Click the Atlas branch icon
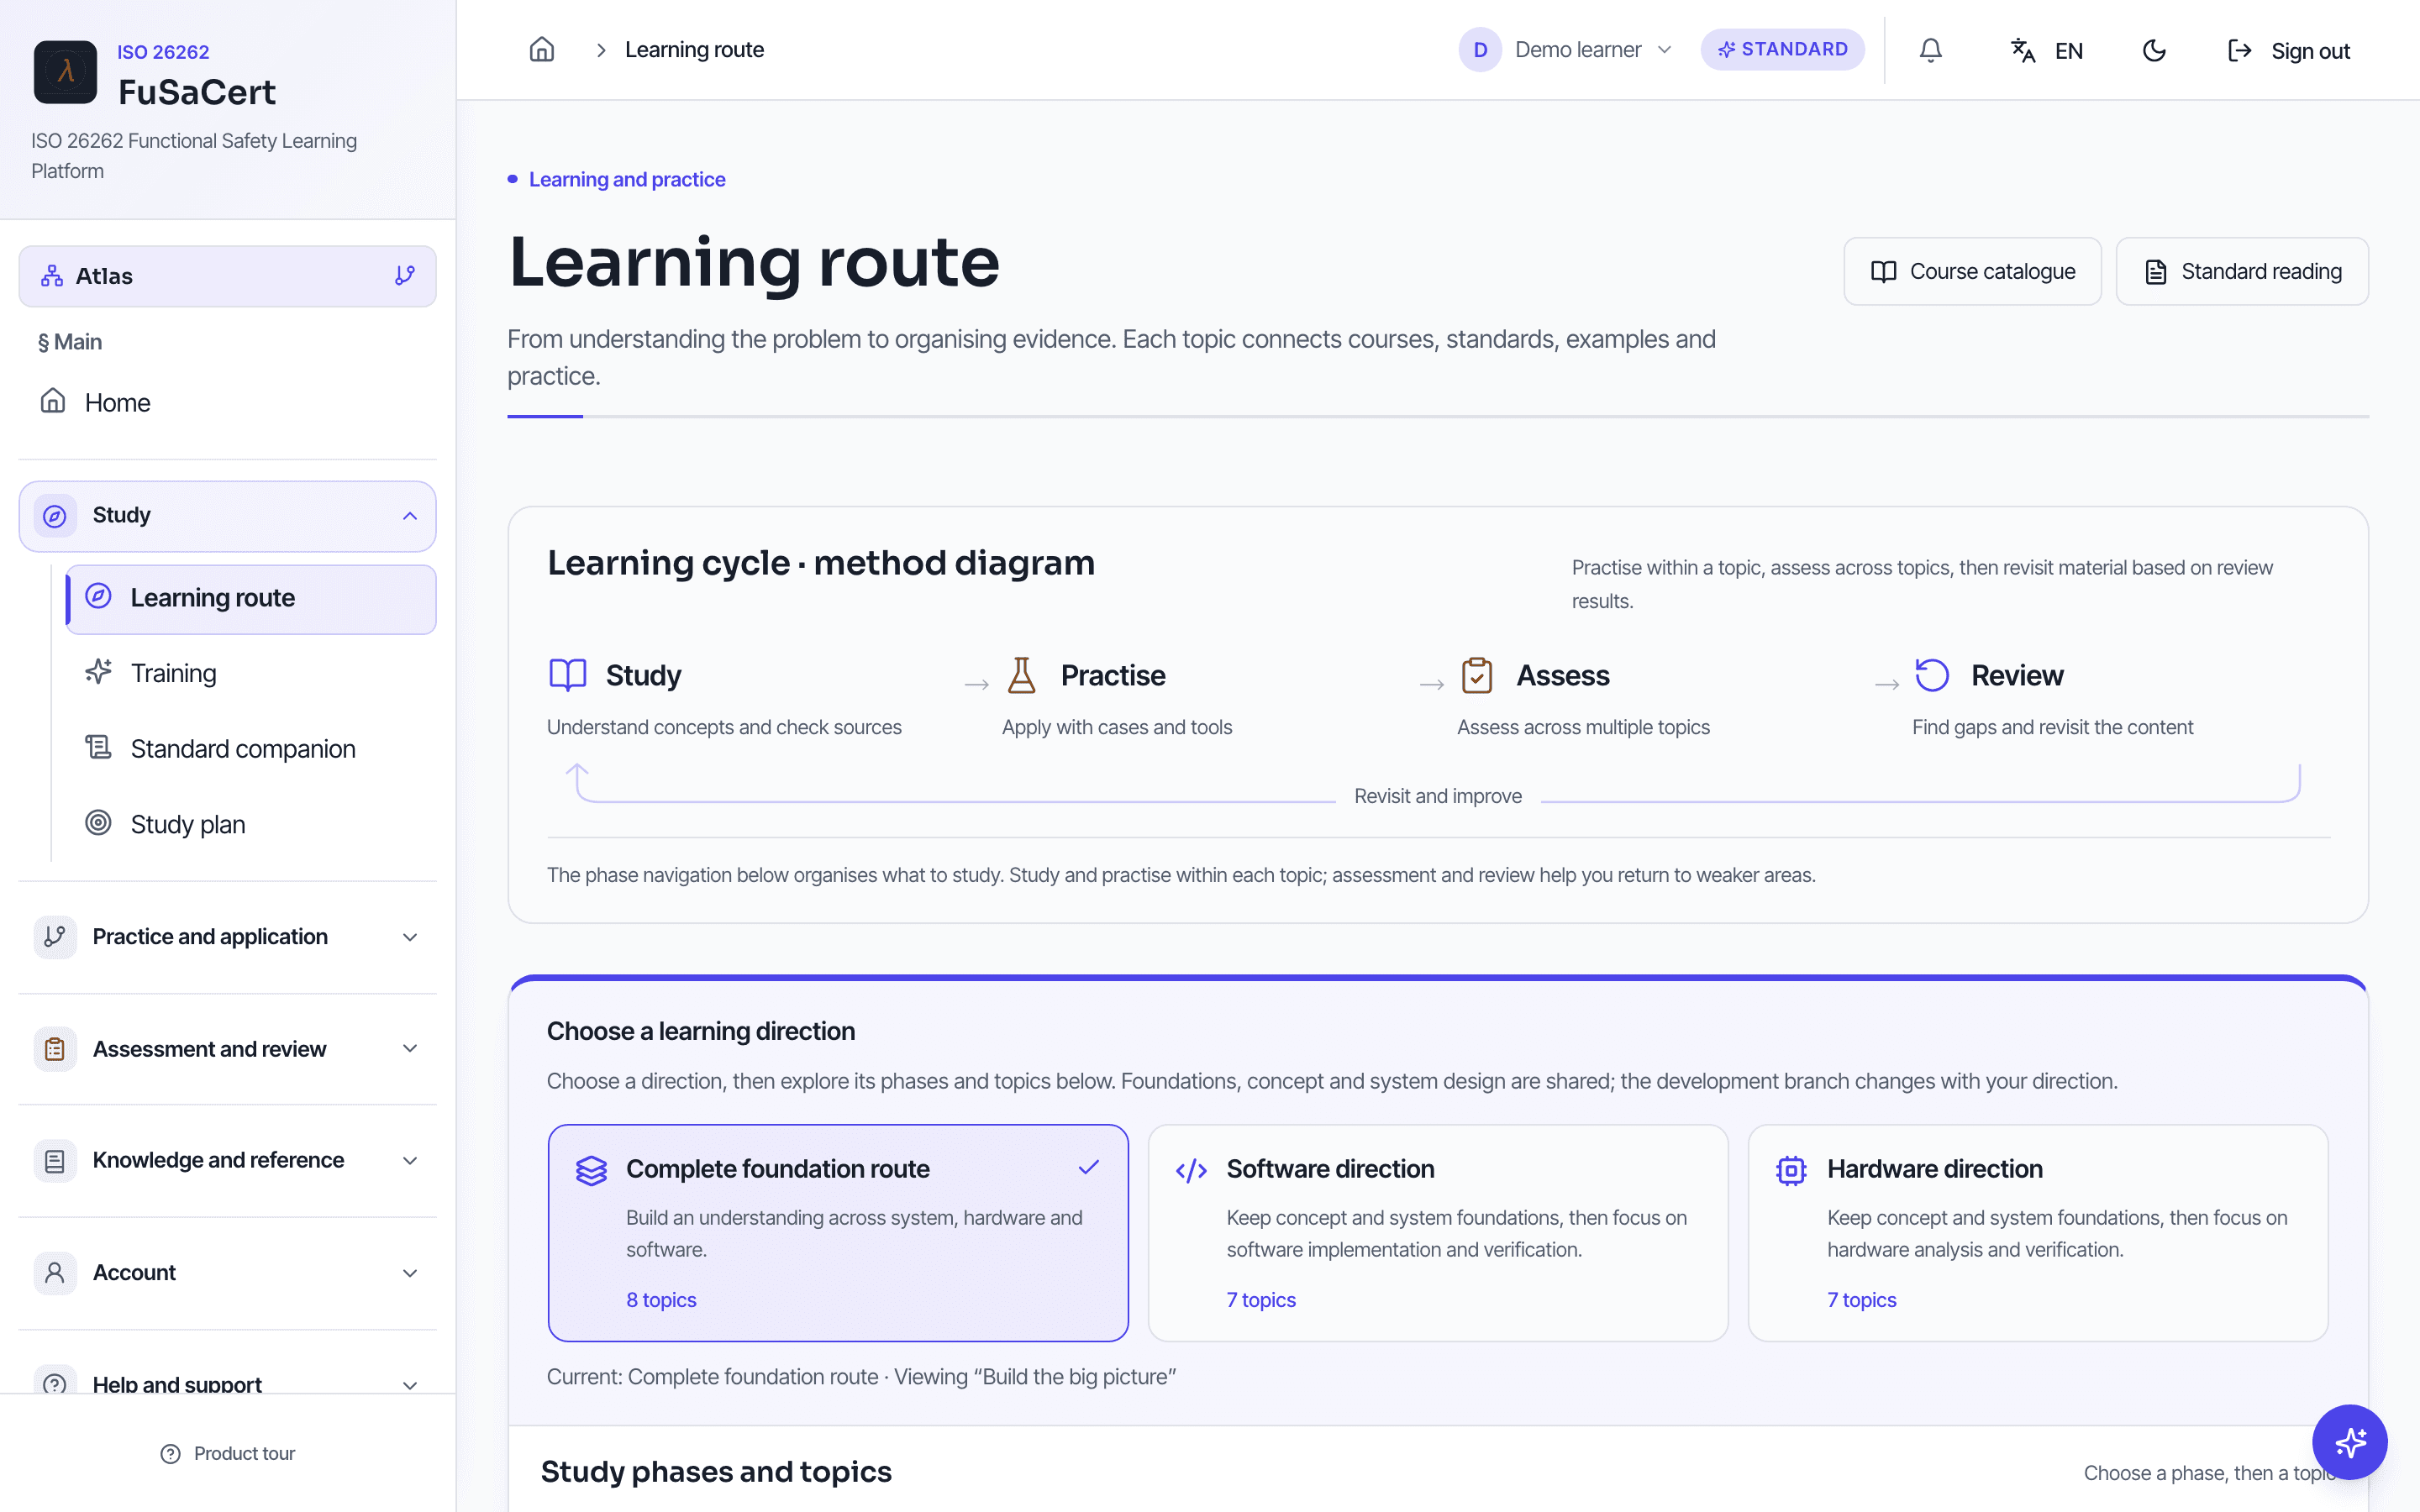Screen dimensions: 2420x1512 tap(405, 276)
